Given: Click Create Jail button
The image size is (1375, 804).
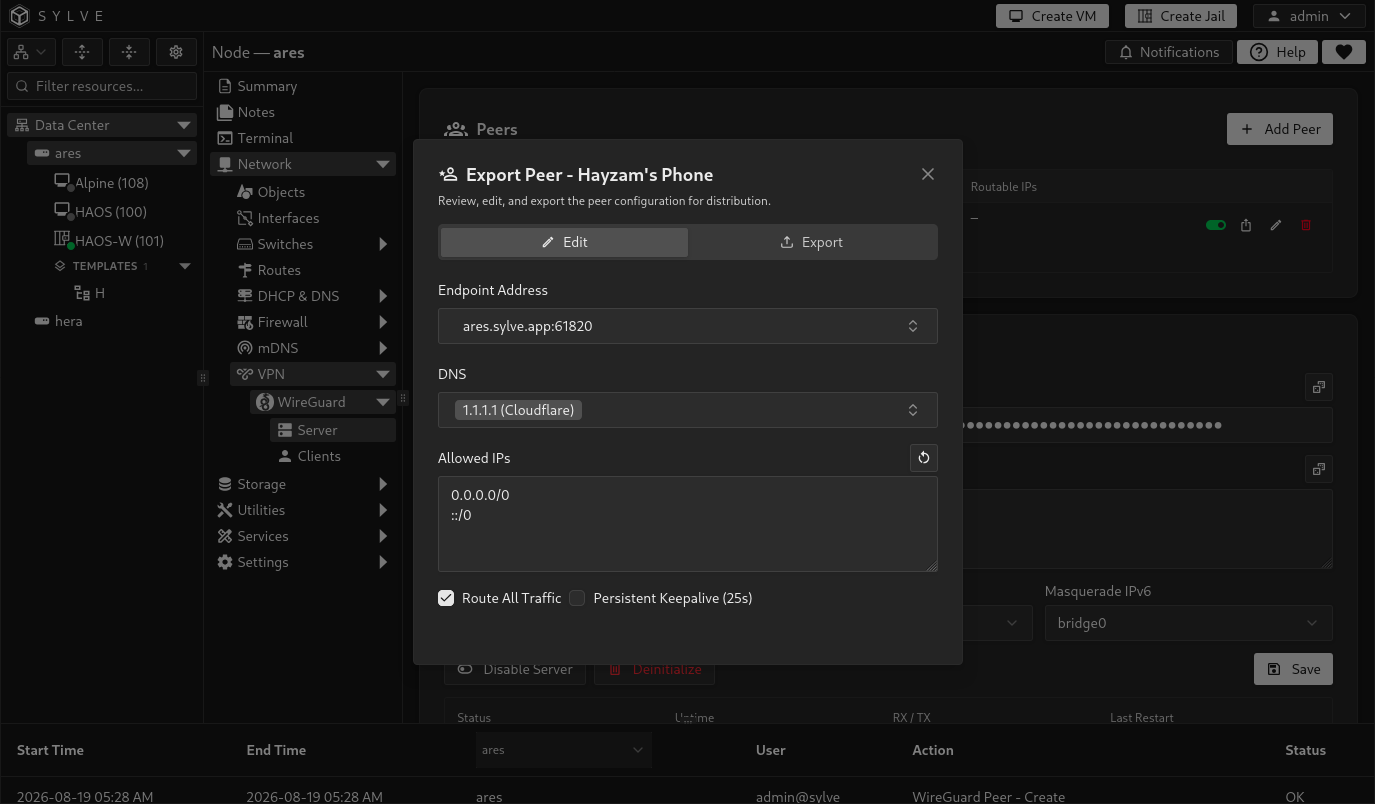Looking at the screenshot, I should pyautogui.click(x=1181, y=16).
